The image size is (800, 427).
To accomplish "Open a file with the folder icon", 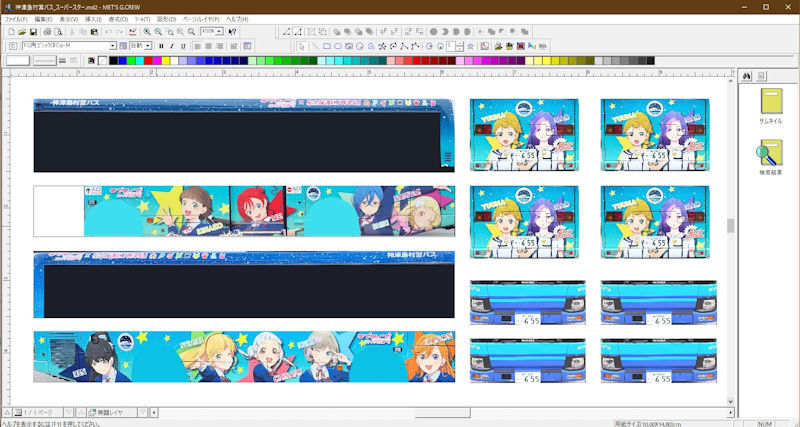I will (x=22, y=32).
